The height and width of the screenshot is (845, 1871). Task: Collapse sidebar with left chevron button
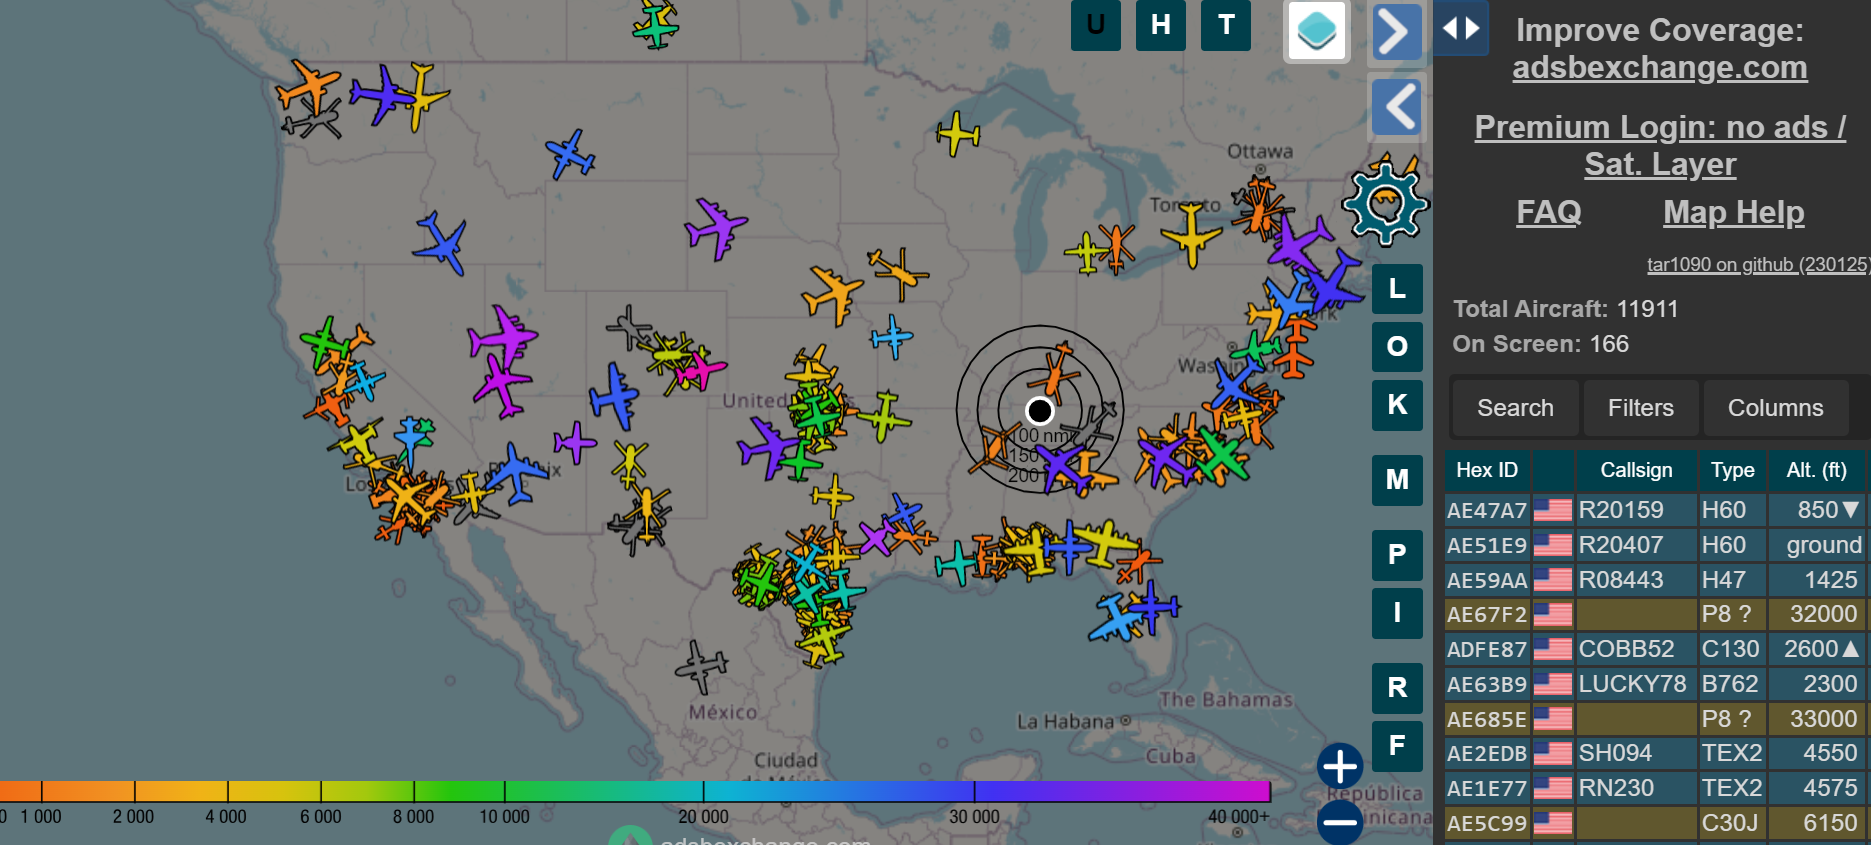click(1396, 106)
